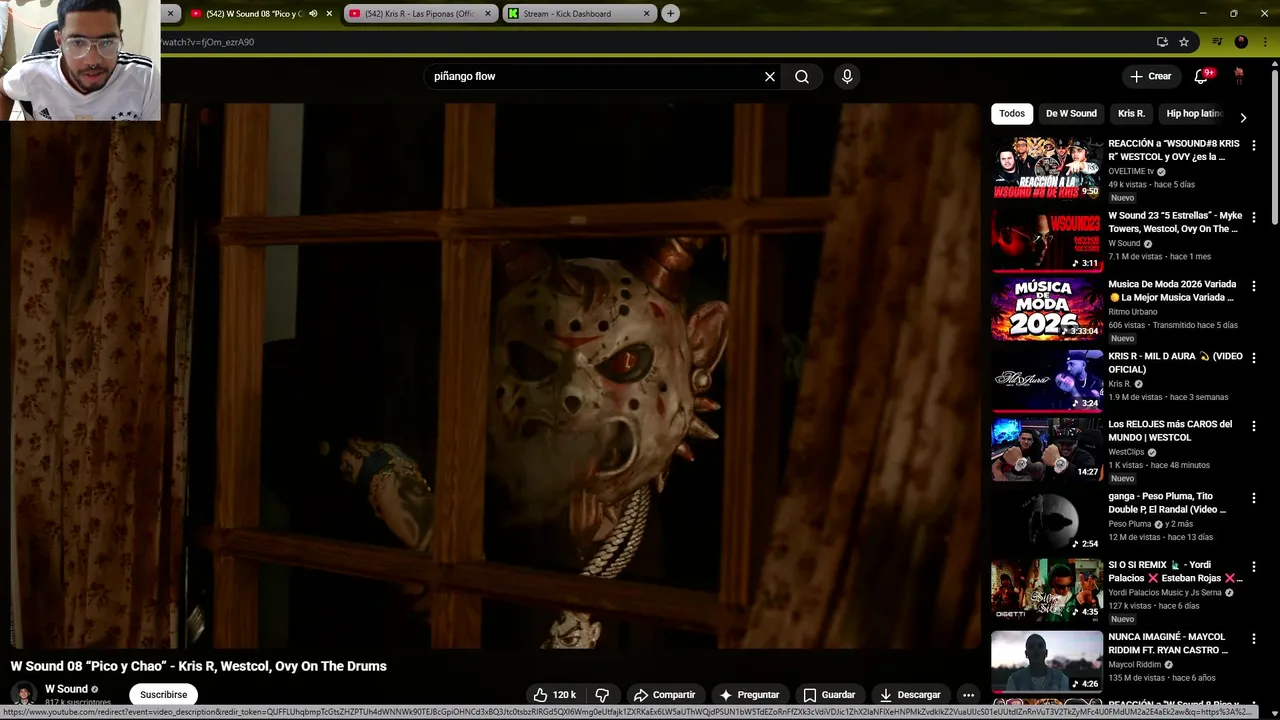Pause the video by clicking the player
Image resolution: width=1280 pixels, height=720 pixels.
point(495,375)
